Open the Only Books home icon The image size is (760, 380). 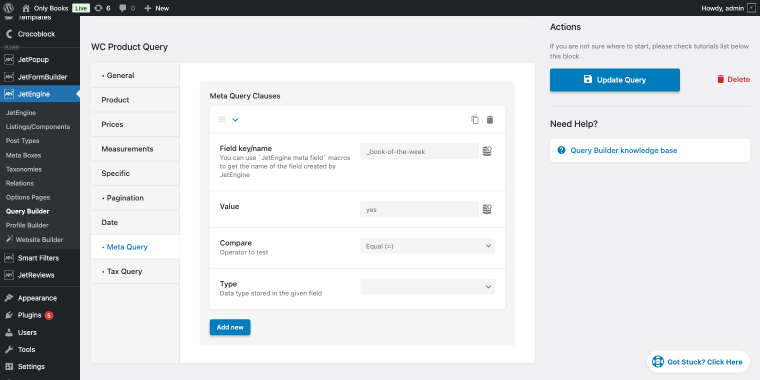tap(26, 8)
